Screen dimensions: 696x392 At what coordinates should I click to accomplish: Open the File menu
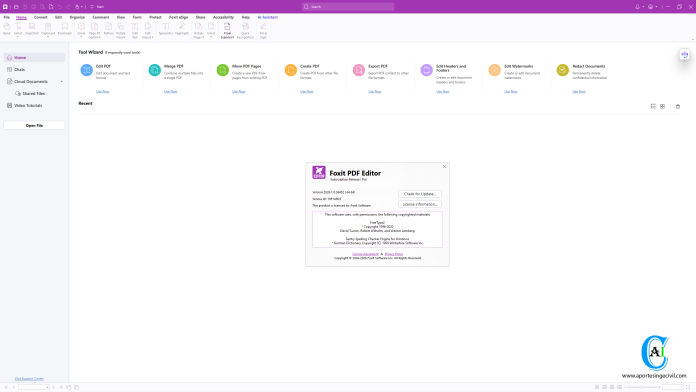point(7,17)
